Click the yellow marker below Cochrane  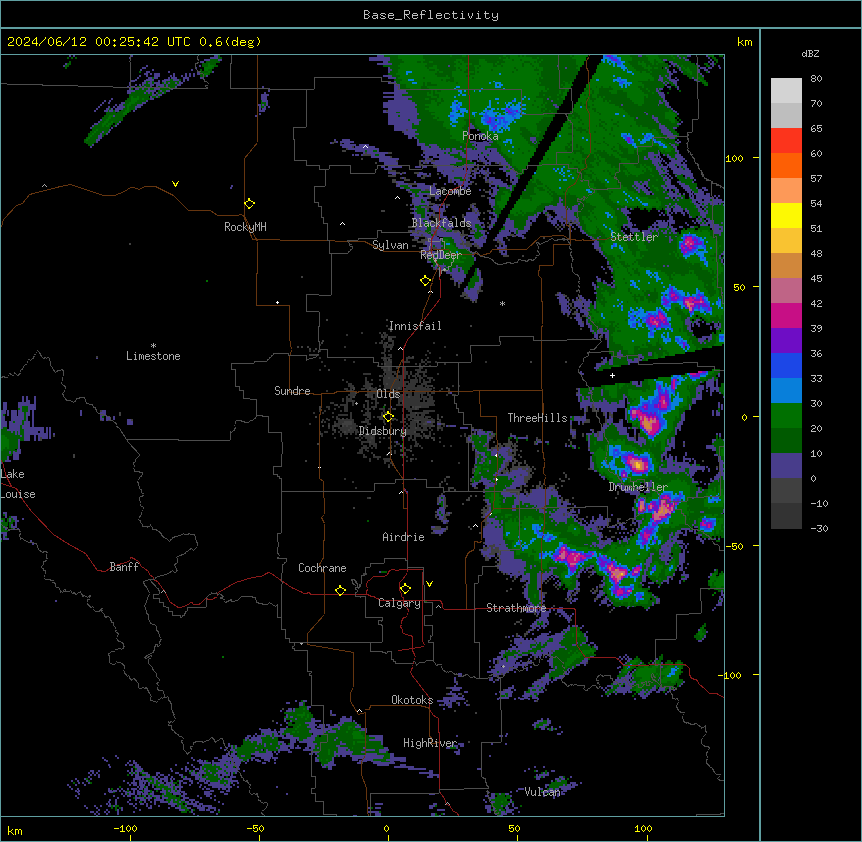click(340, 590)
